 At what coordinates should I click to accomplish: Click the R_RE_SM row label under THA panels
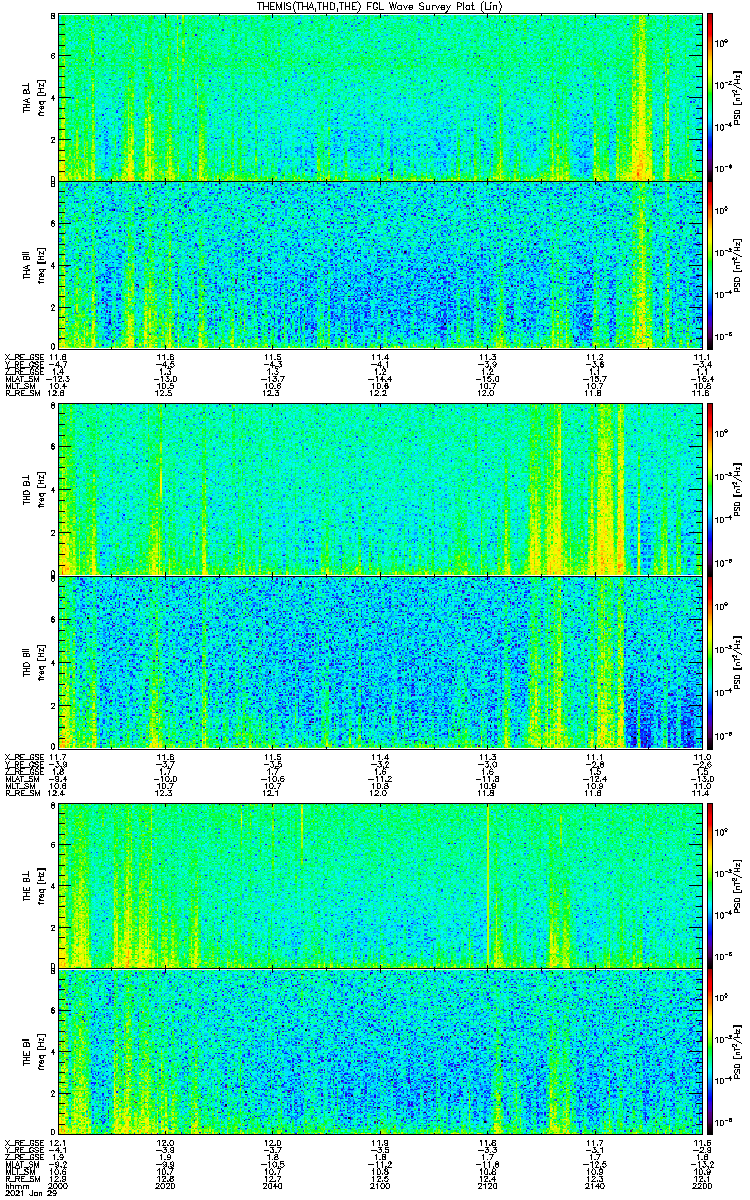[22, 393]
